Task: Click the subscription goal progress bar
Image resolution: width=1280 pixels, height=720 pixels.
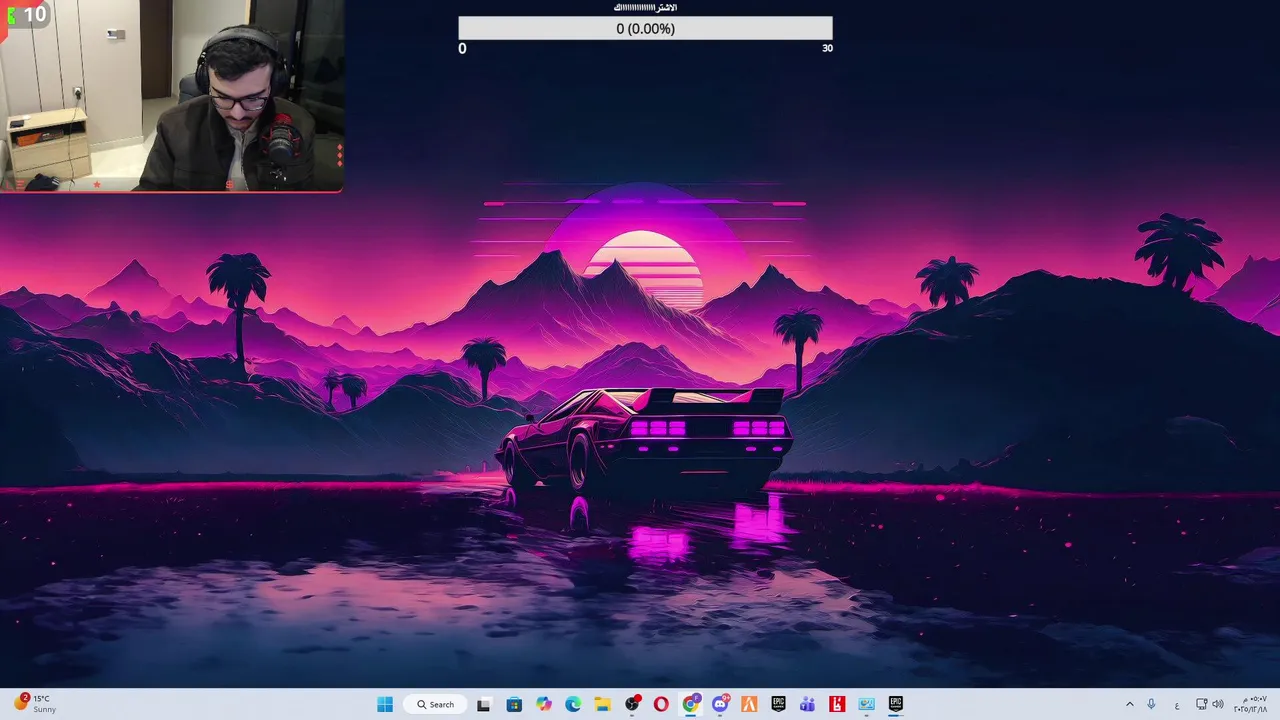Action: [645, 28]
